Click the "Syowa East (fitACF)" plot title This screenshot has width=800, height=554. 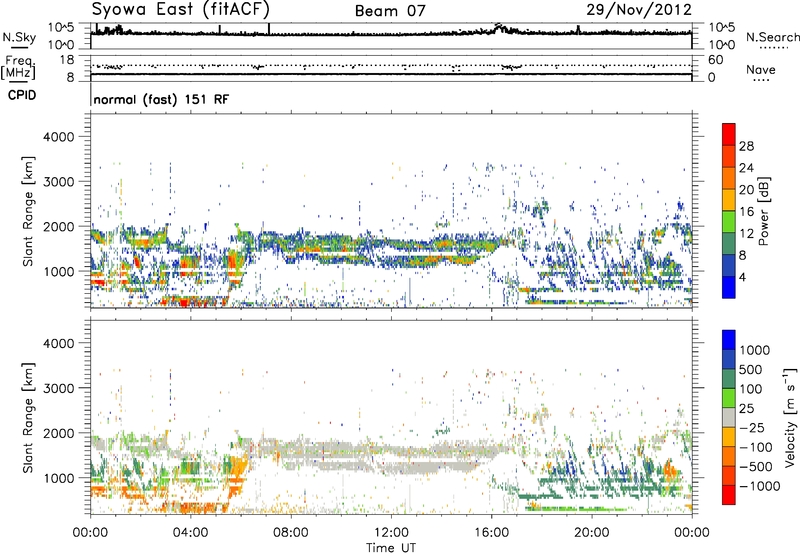[181, 10]
